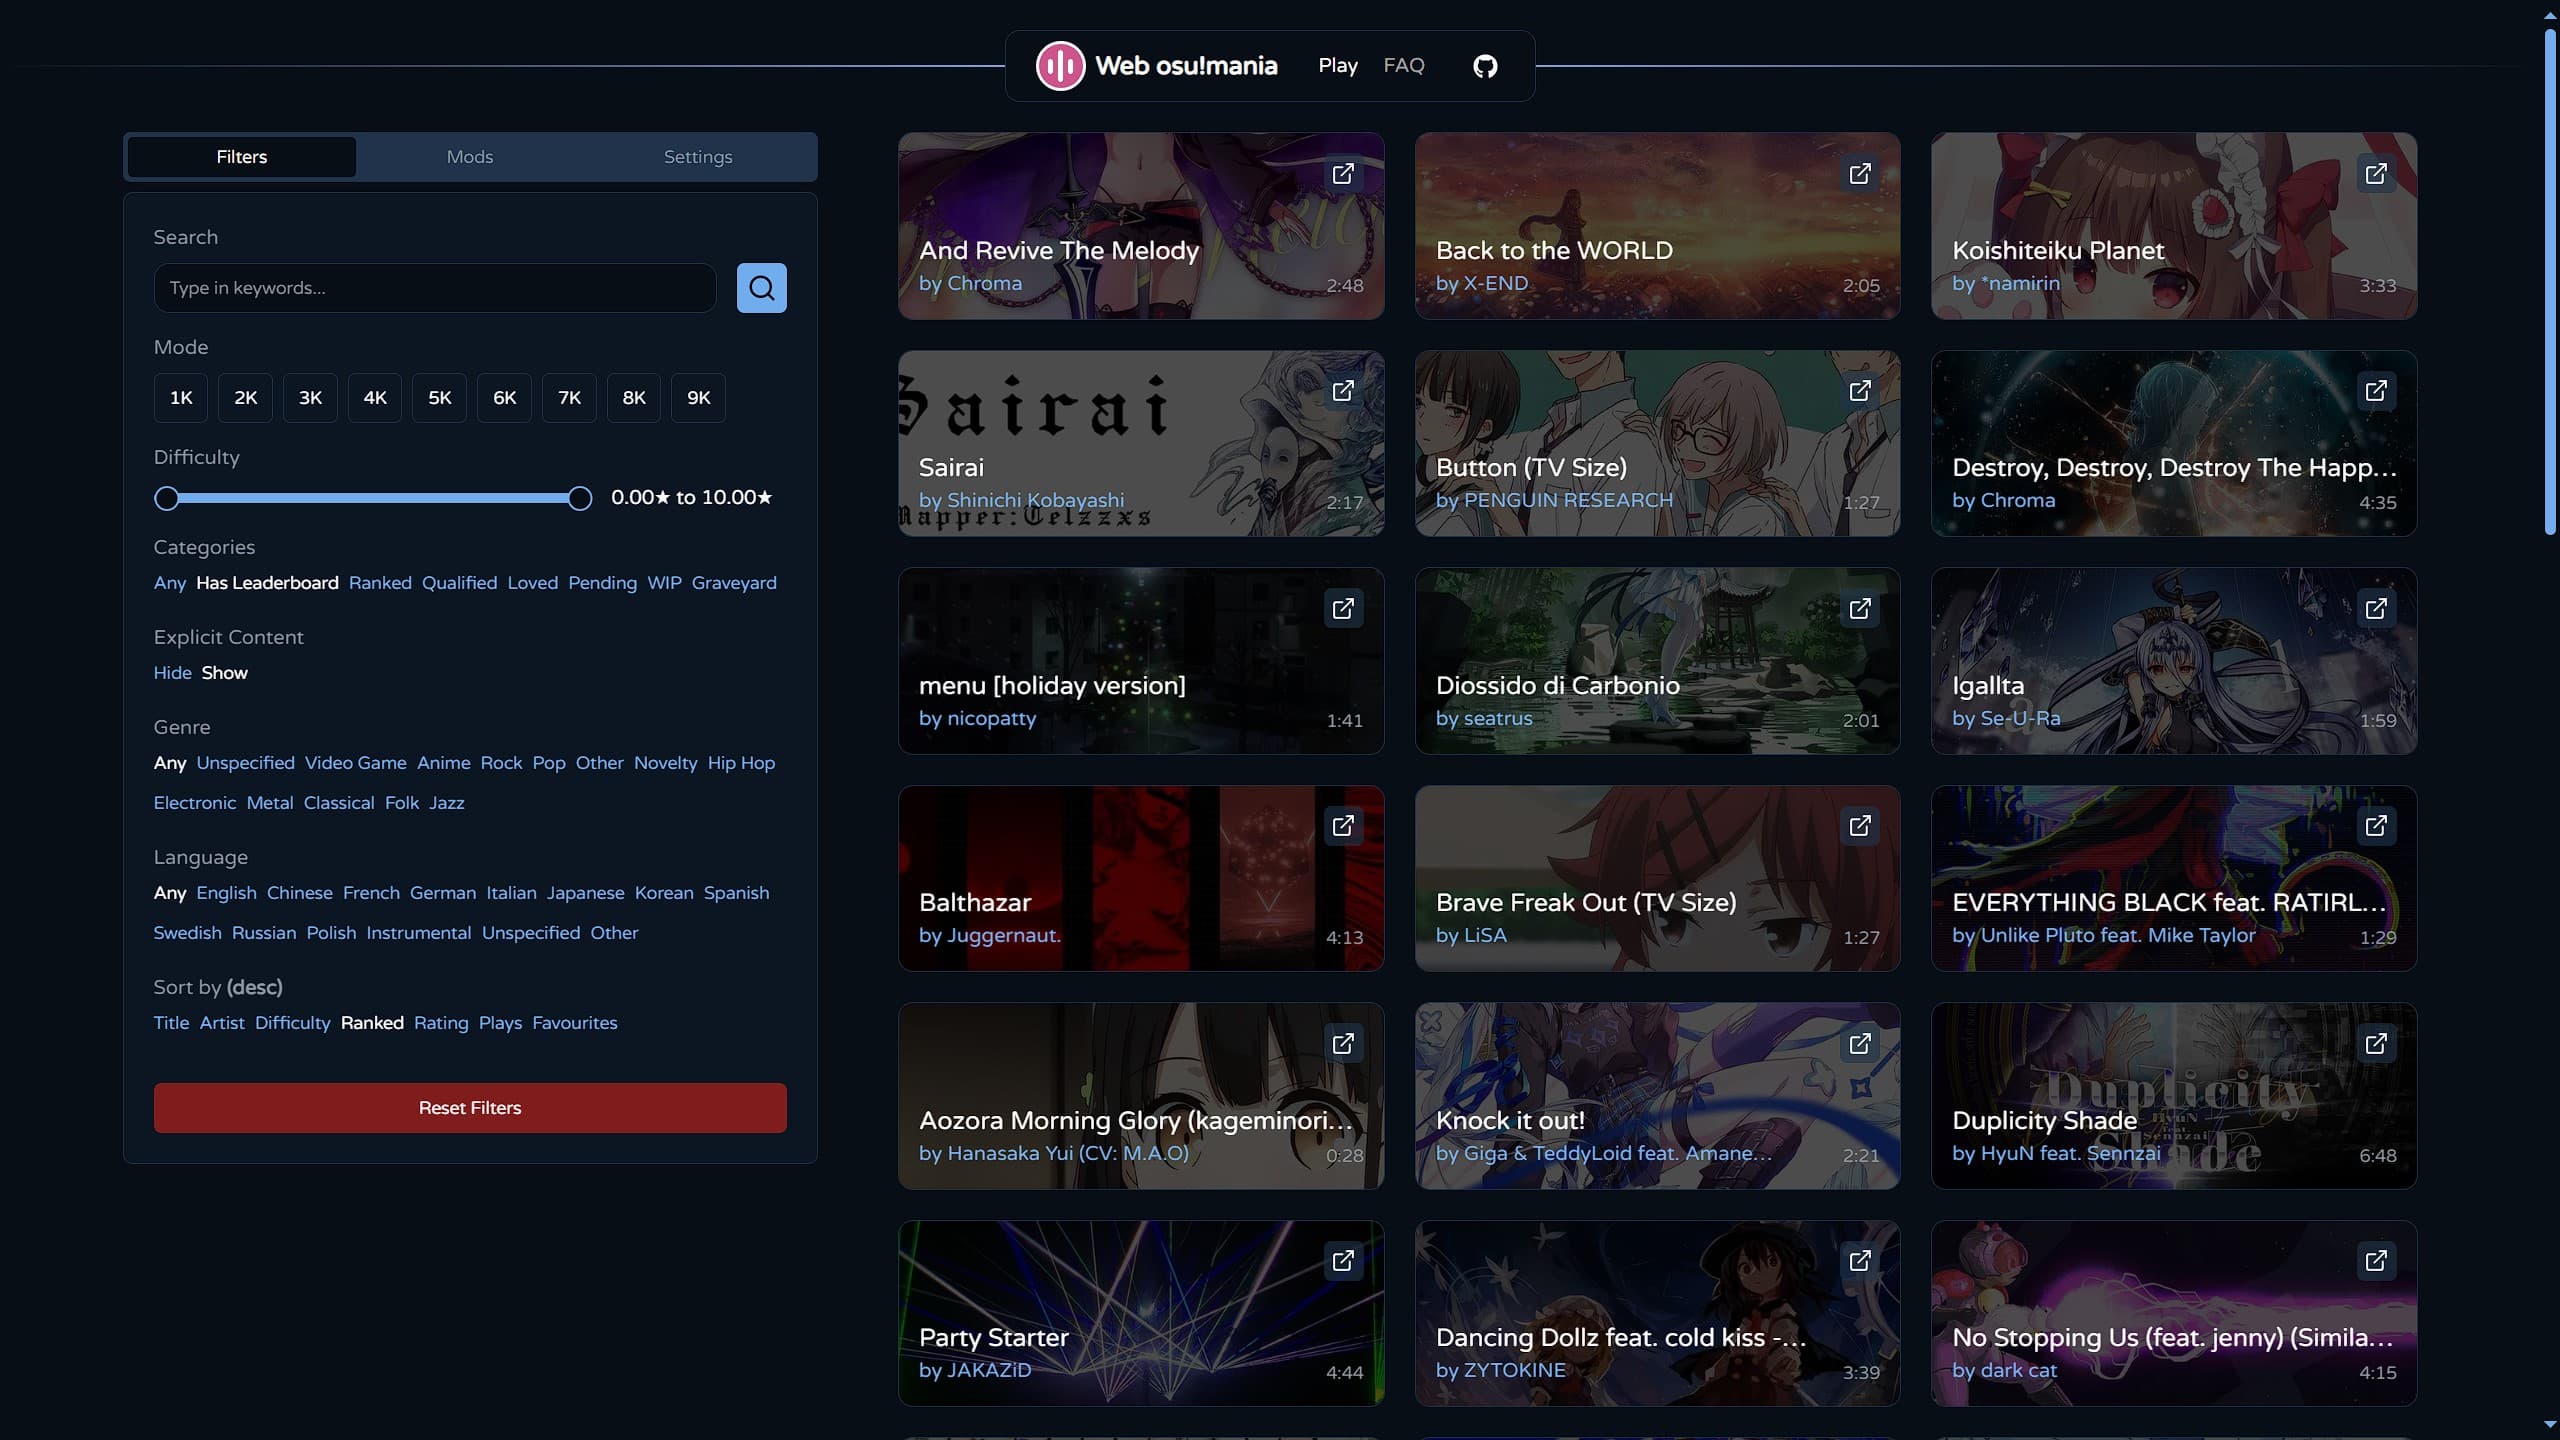The width and height of the screenshot is (2560, 1440).
Task: Open external link on Diossido di Carbonio
Action: point(1859,609)
